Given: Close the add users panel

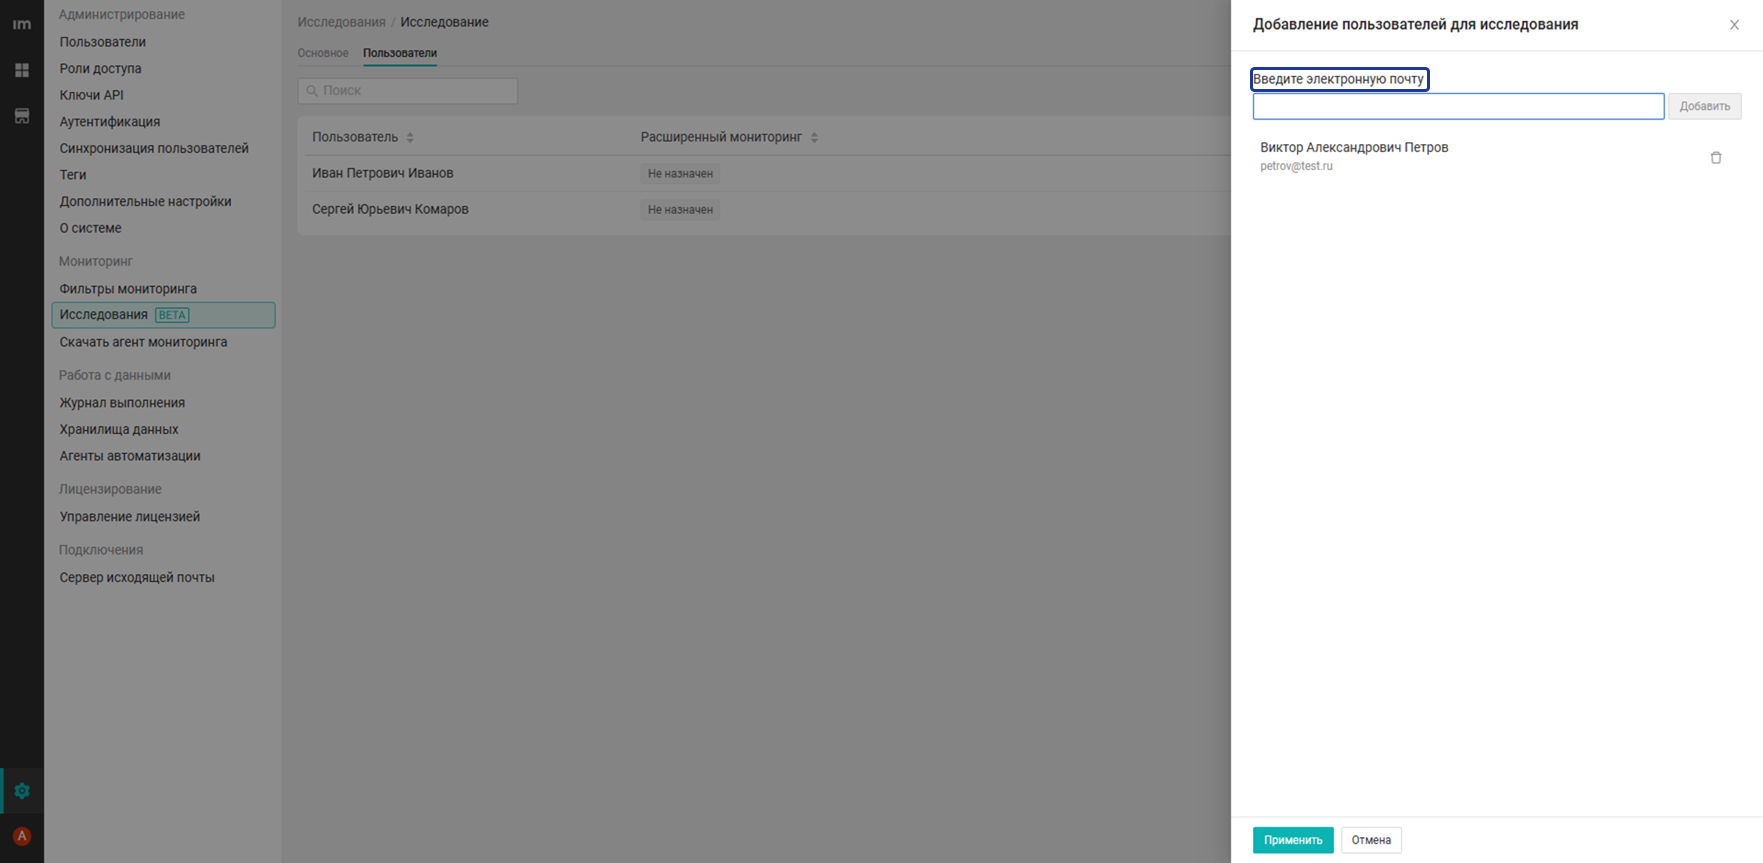Looking at the screenshot, I should click(1734, 25).
